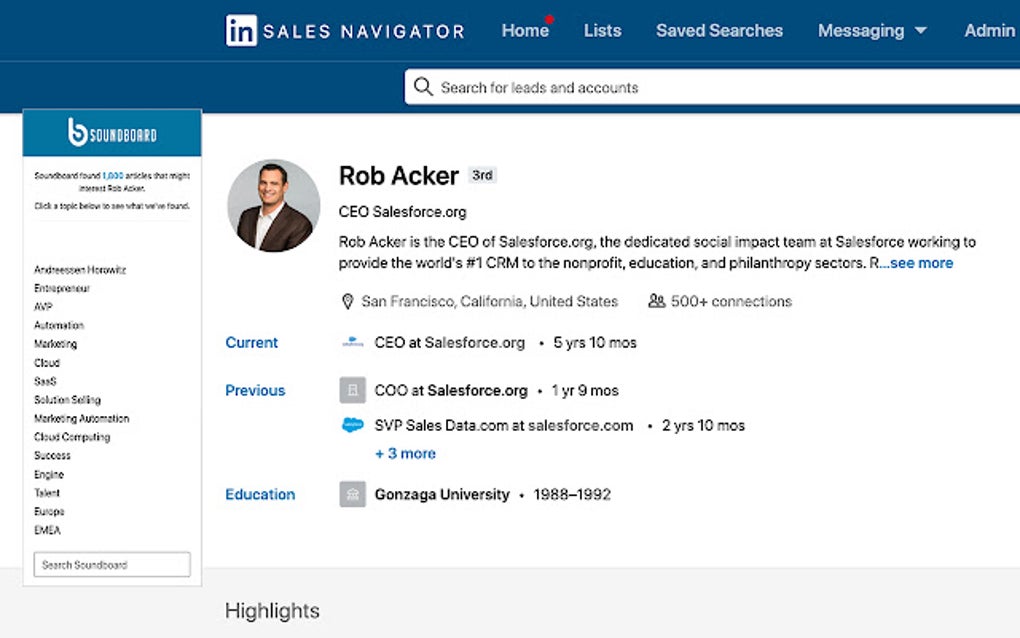
Task: Click the Salesforce.org logo beside CEO role
Action: point(353,343)
